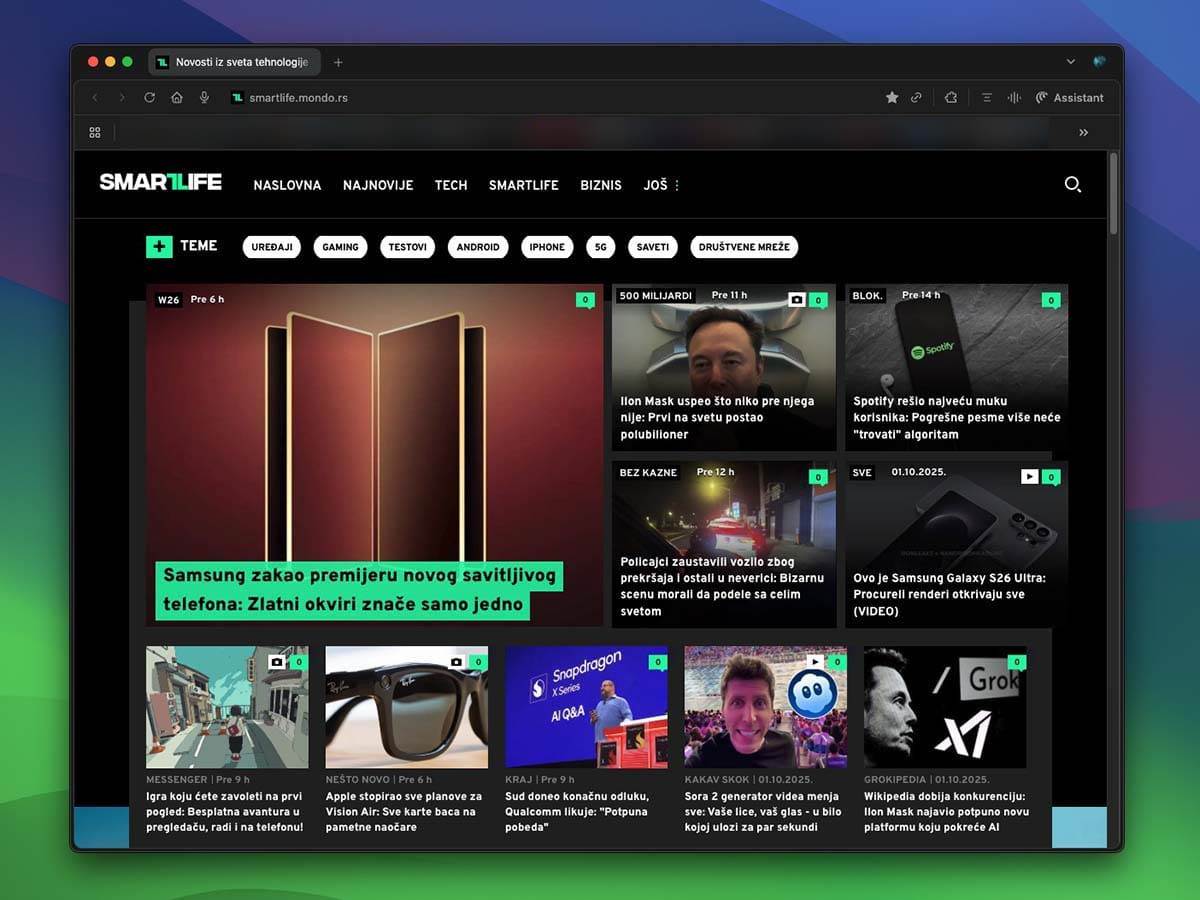Open the Samsung foldable phone headline article

point(357,590)
